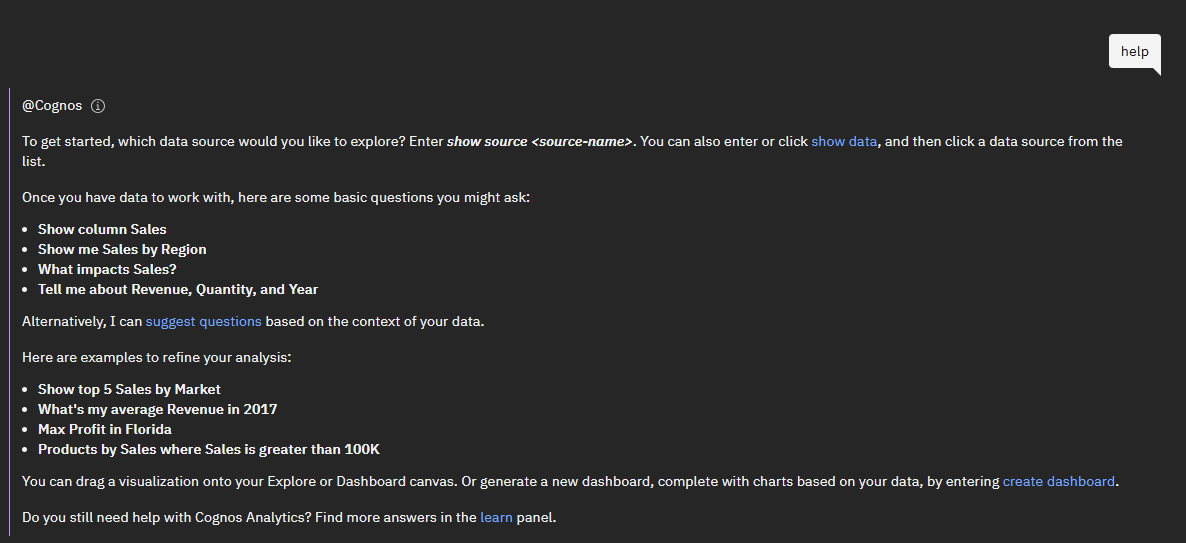The height and width of the screenshot is (543, 1186).
Task: Click the '@Cognos' sender name
Action: coord(52,106)
